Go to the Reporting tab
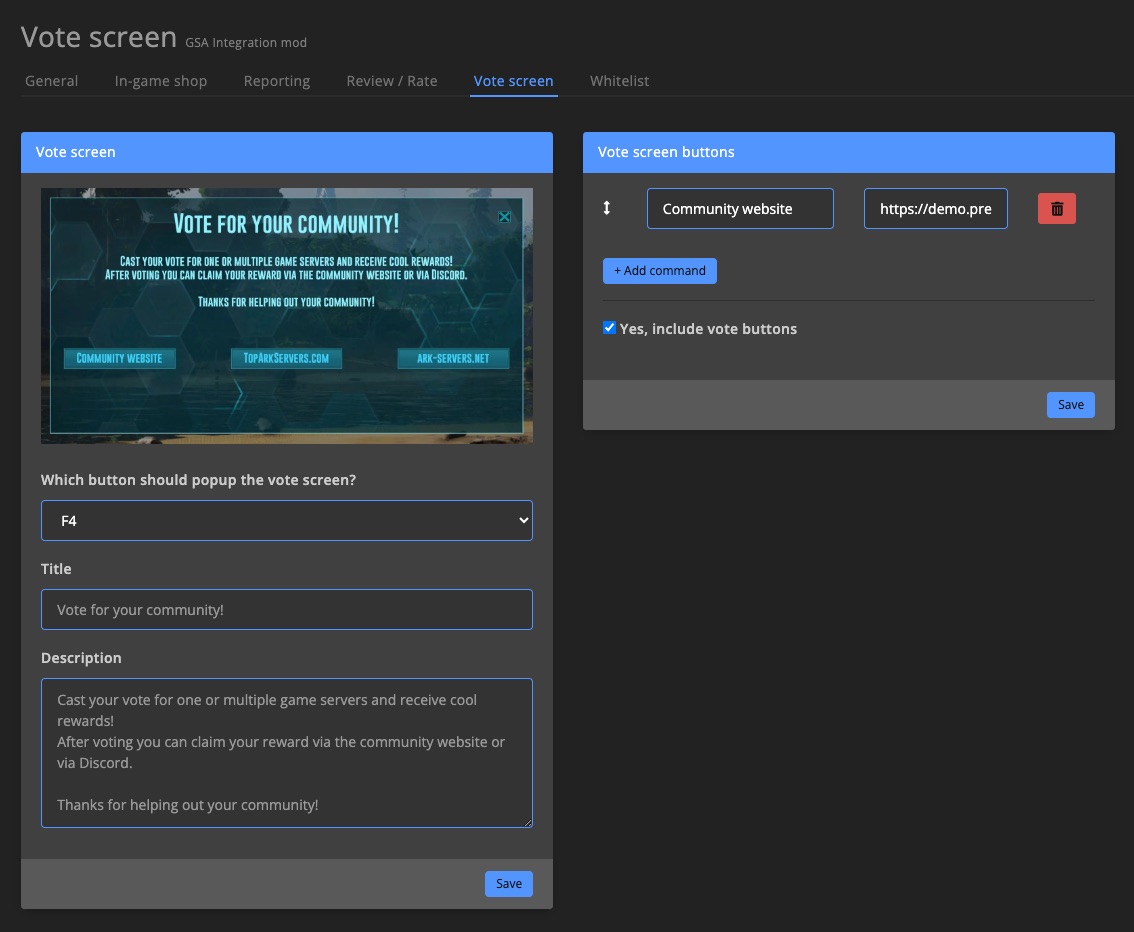This screenshot has height=932, width=1134. pos(276,81)
